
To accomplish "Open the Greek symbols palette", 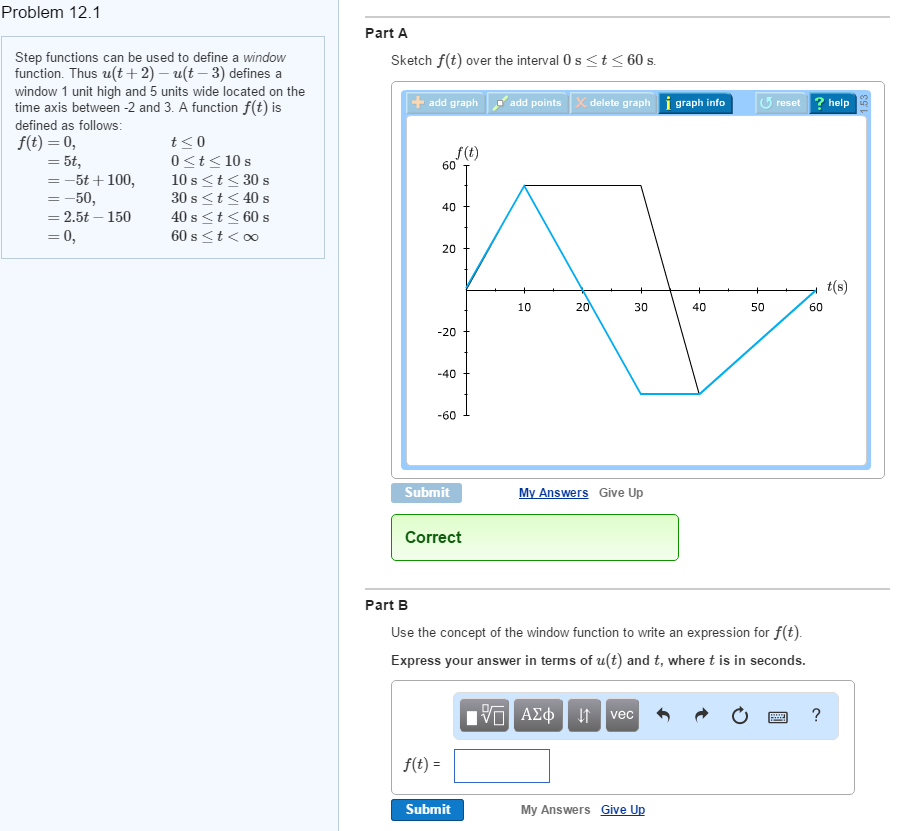I will coord(537,715).
